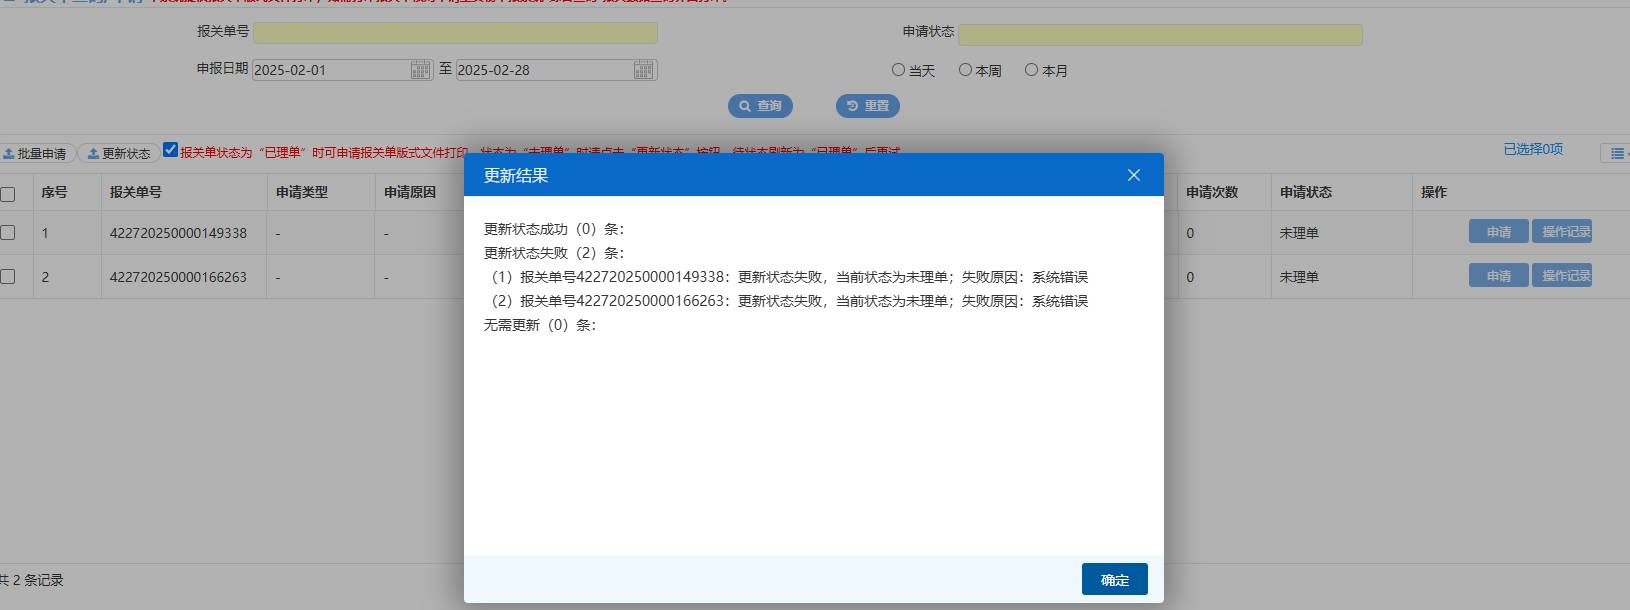Check the row 2 checkbox for 422720250000166263
The height and width of the screenshot is (610, 1630).
8,276
